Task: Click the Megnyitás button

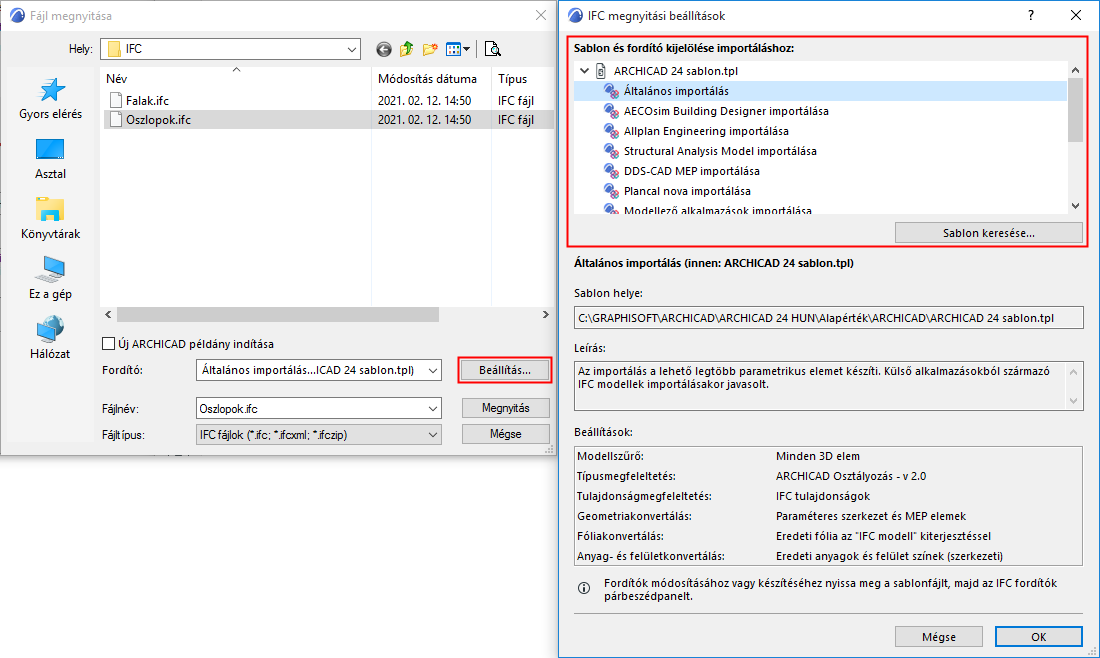Action: click(506, 408)
